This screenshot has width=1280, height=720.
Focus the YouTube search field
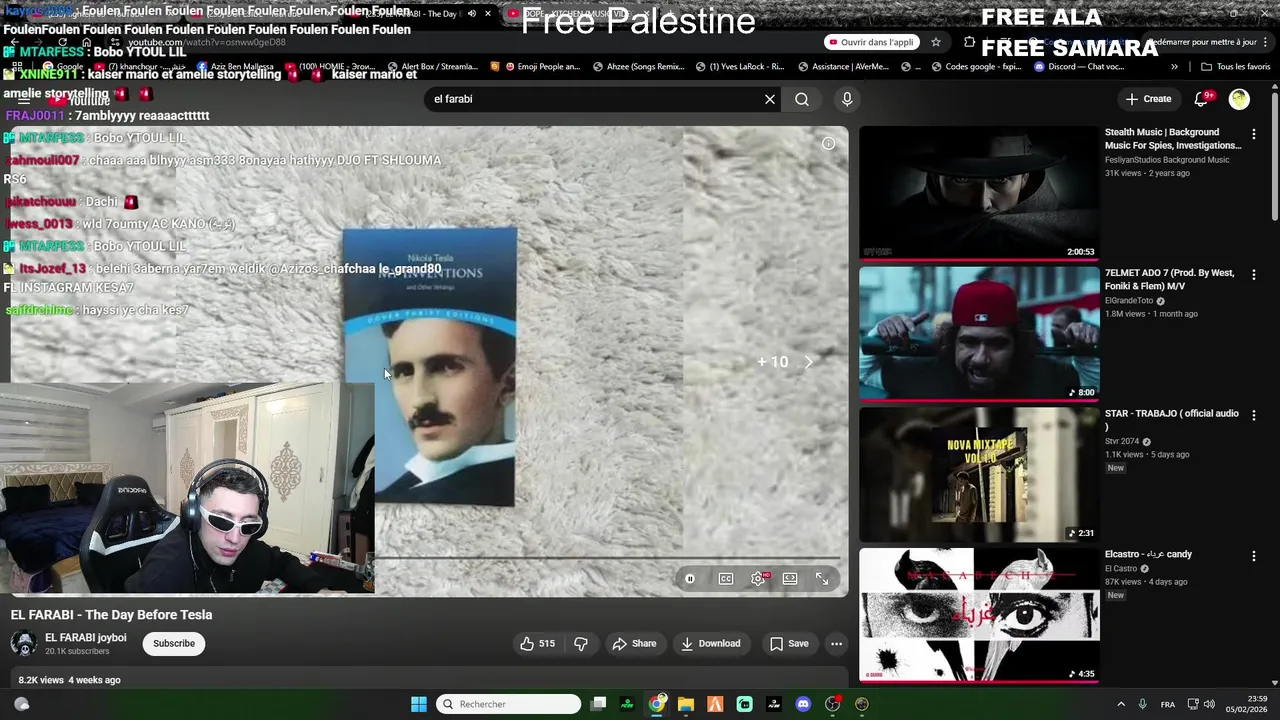(595, 100)
